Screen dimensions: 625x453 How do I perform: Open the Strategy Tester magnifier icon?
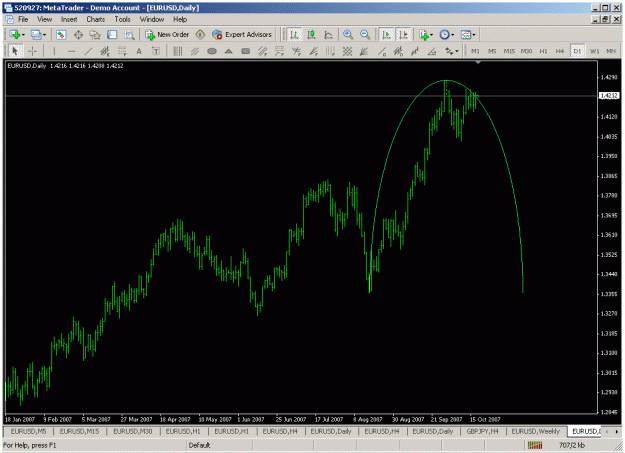pos(129,35)
